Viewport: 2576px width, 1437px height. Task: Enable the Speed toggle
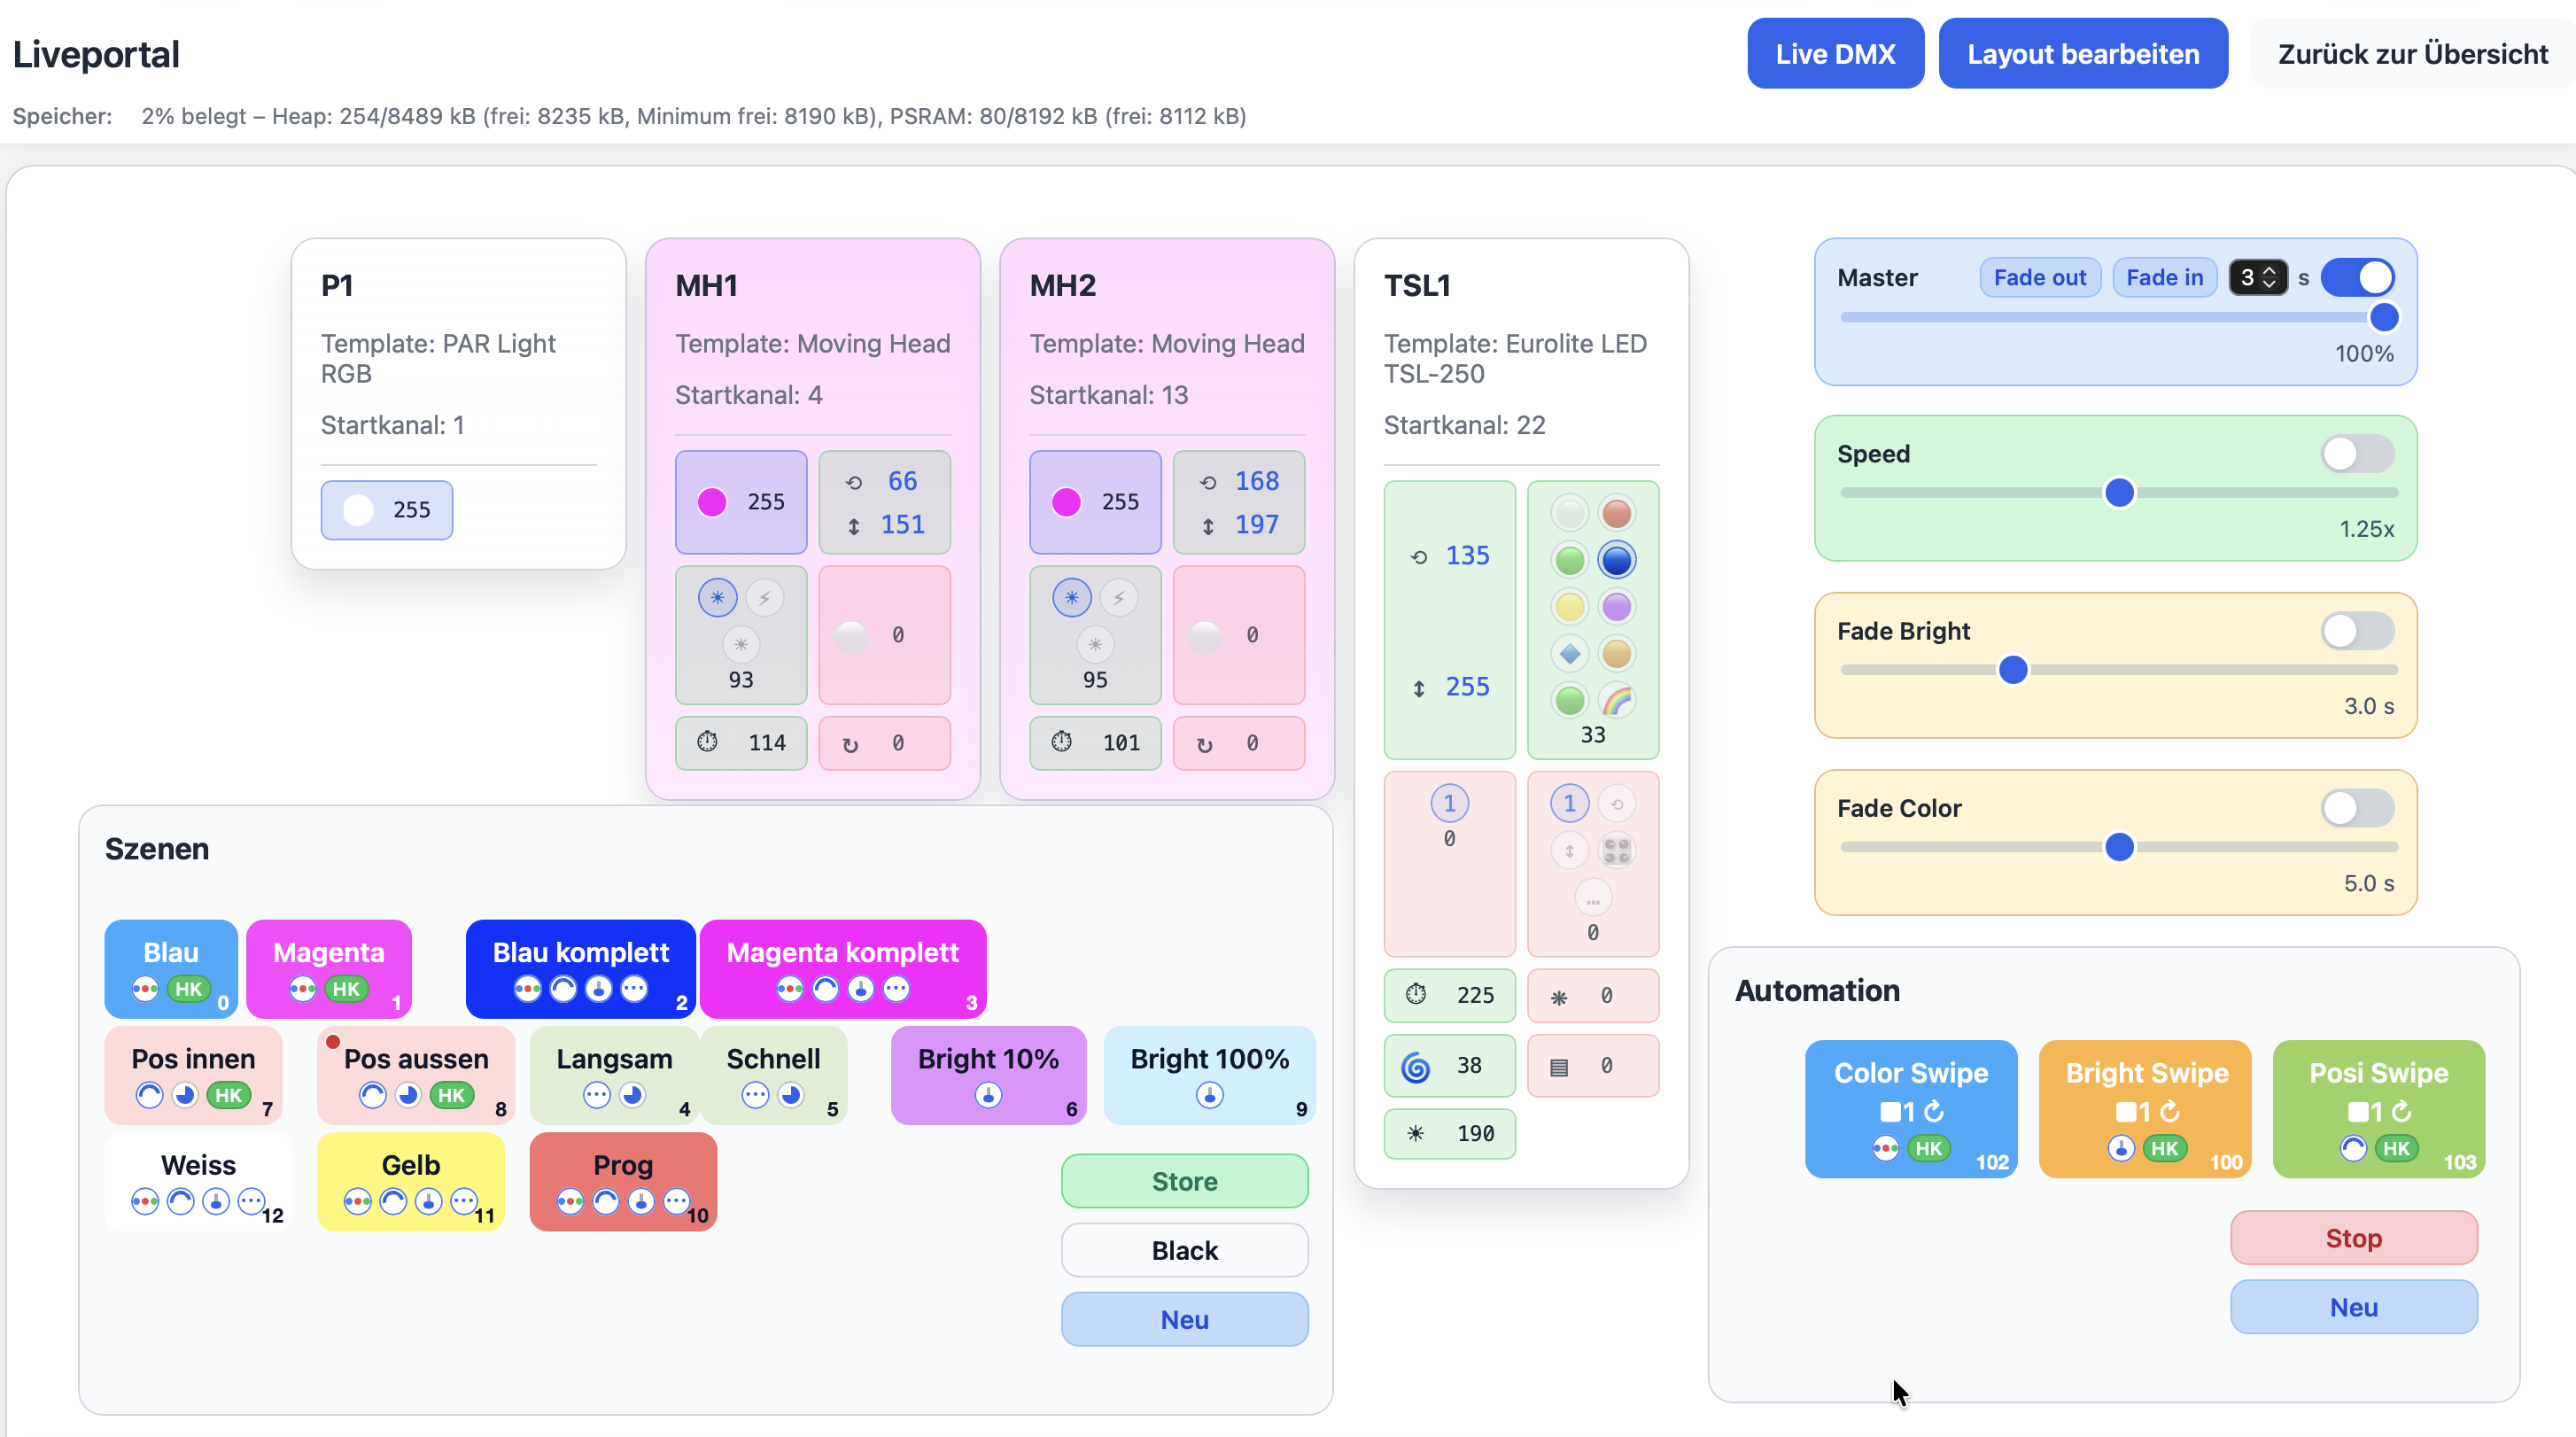pyautogui.click(x=2357, y=454)
